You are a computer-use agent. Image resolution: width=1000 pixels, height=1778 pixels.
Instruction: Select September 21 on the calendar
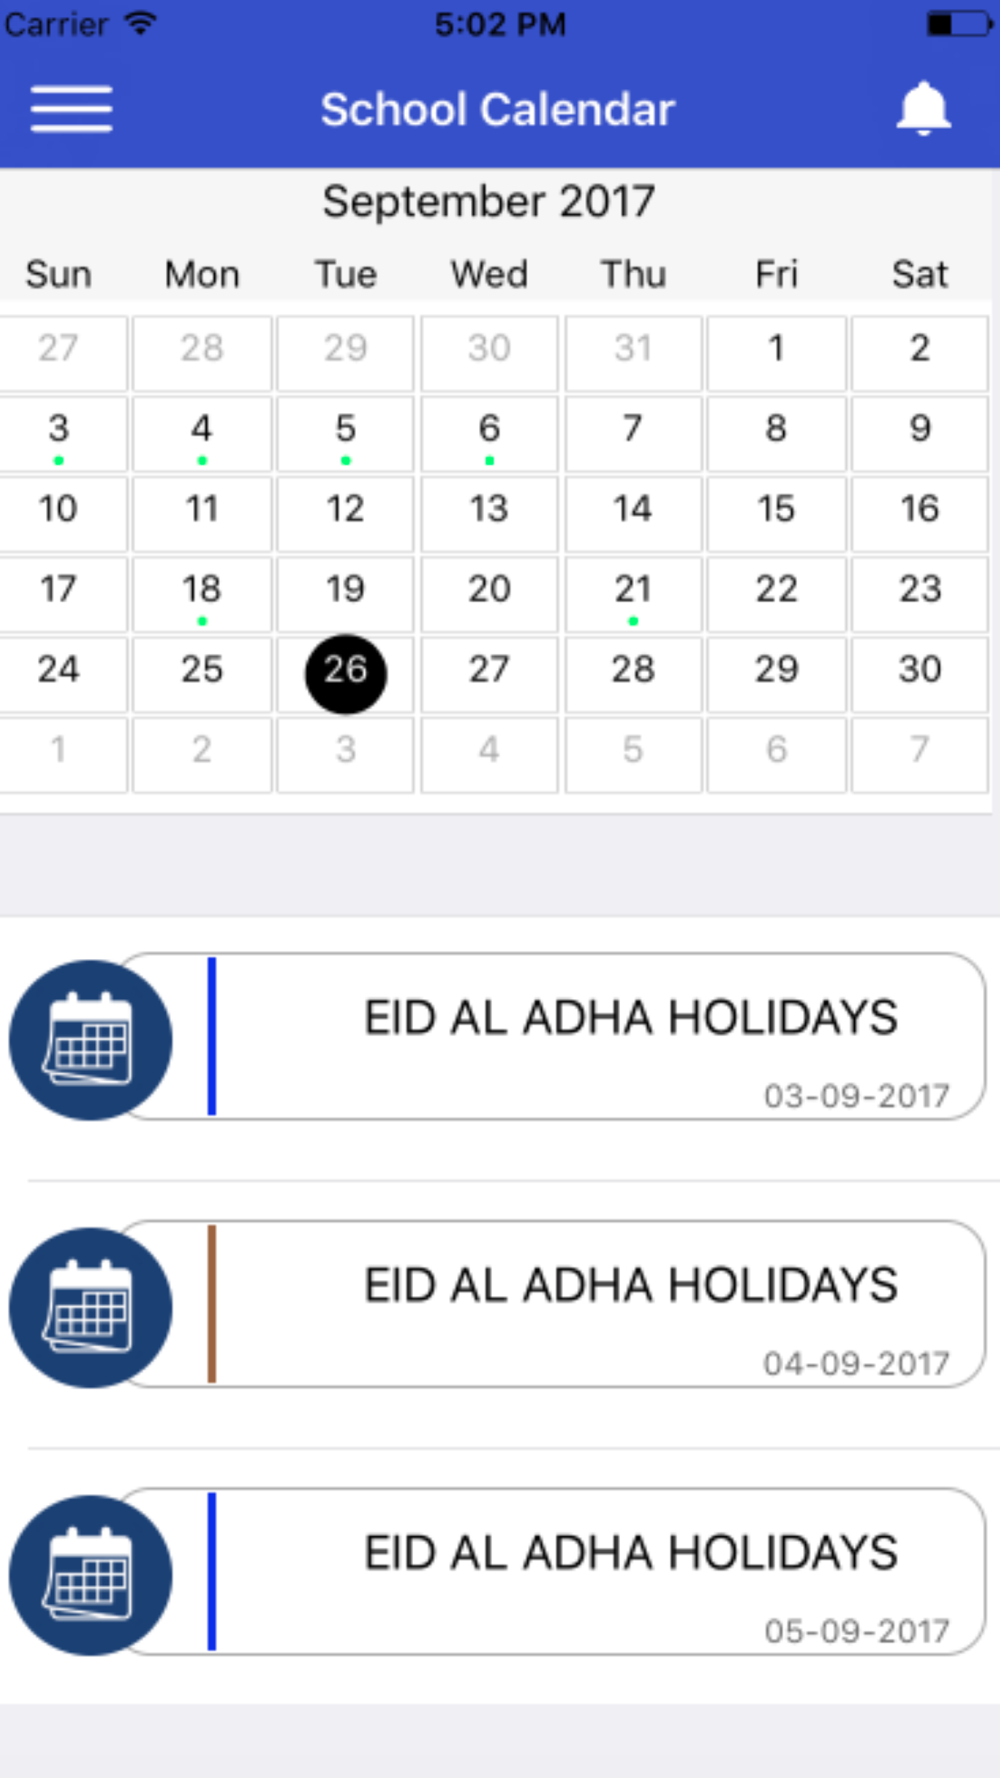[633, 594]
